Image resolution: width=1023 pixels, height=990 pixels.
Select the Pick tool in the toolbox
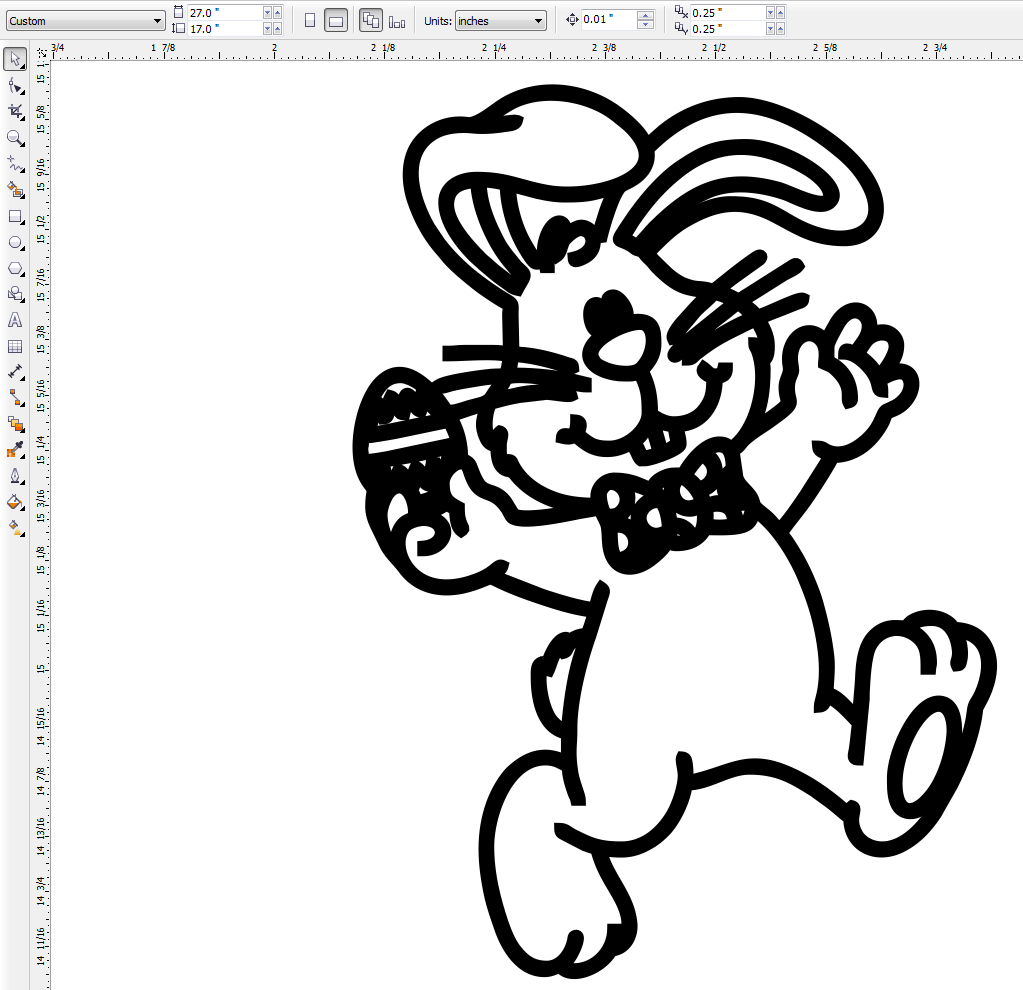[15, 59]
